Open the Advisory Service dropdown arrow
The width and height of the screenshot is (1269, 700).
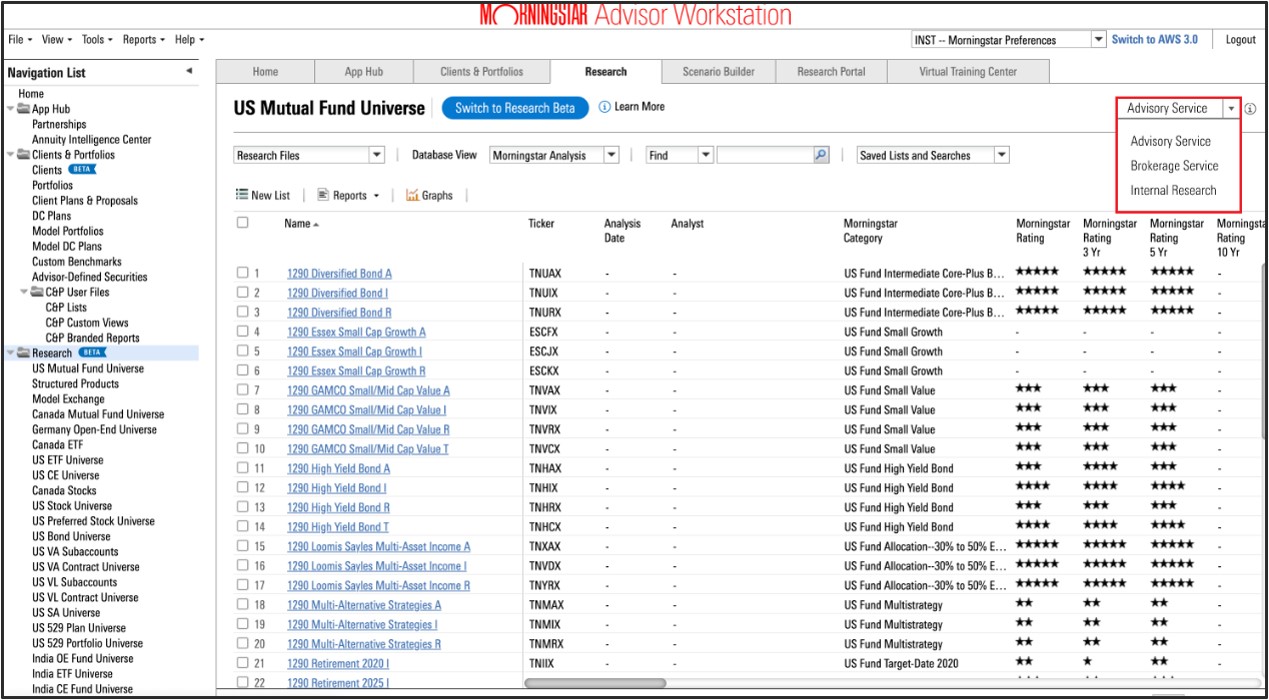(x=1231, y=108)
